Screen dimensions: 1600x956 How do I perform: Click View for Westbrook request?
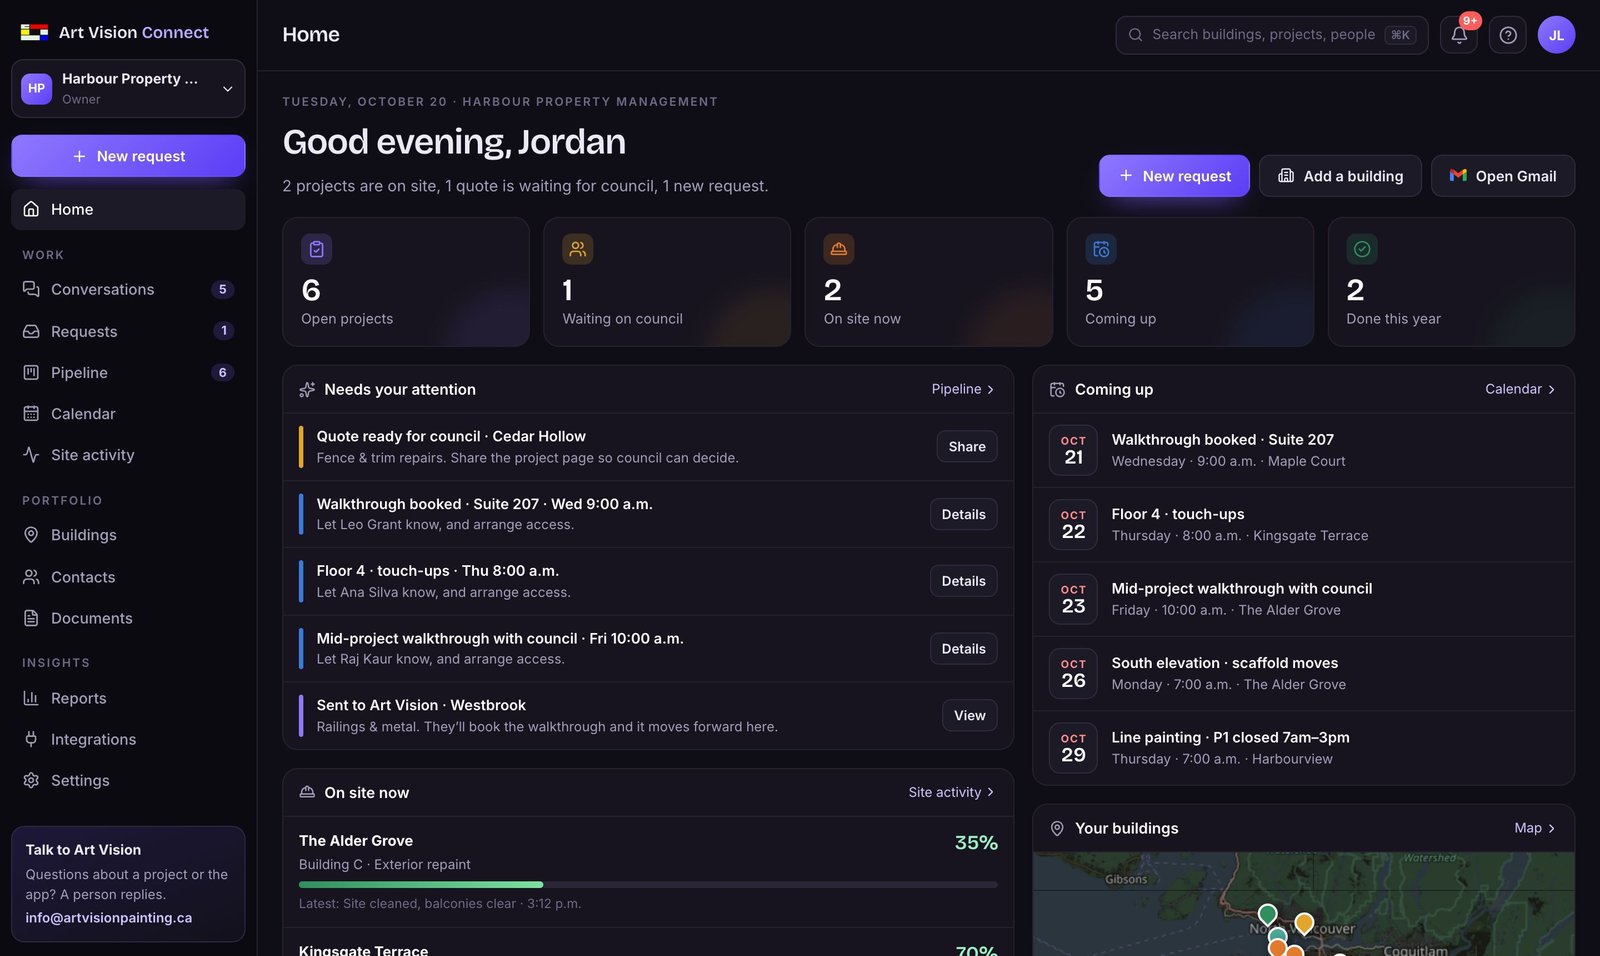coord(969,715)
